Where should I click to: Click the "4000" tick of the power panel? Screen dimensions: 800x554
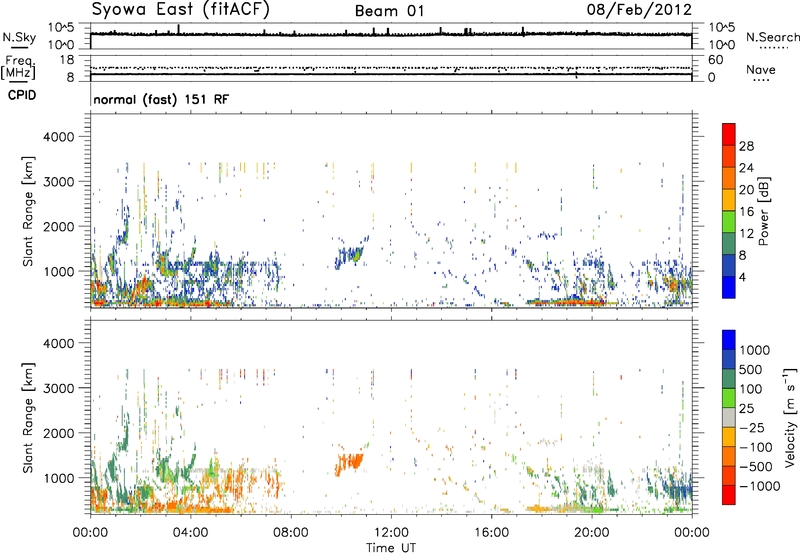point(59,137)
